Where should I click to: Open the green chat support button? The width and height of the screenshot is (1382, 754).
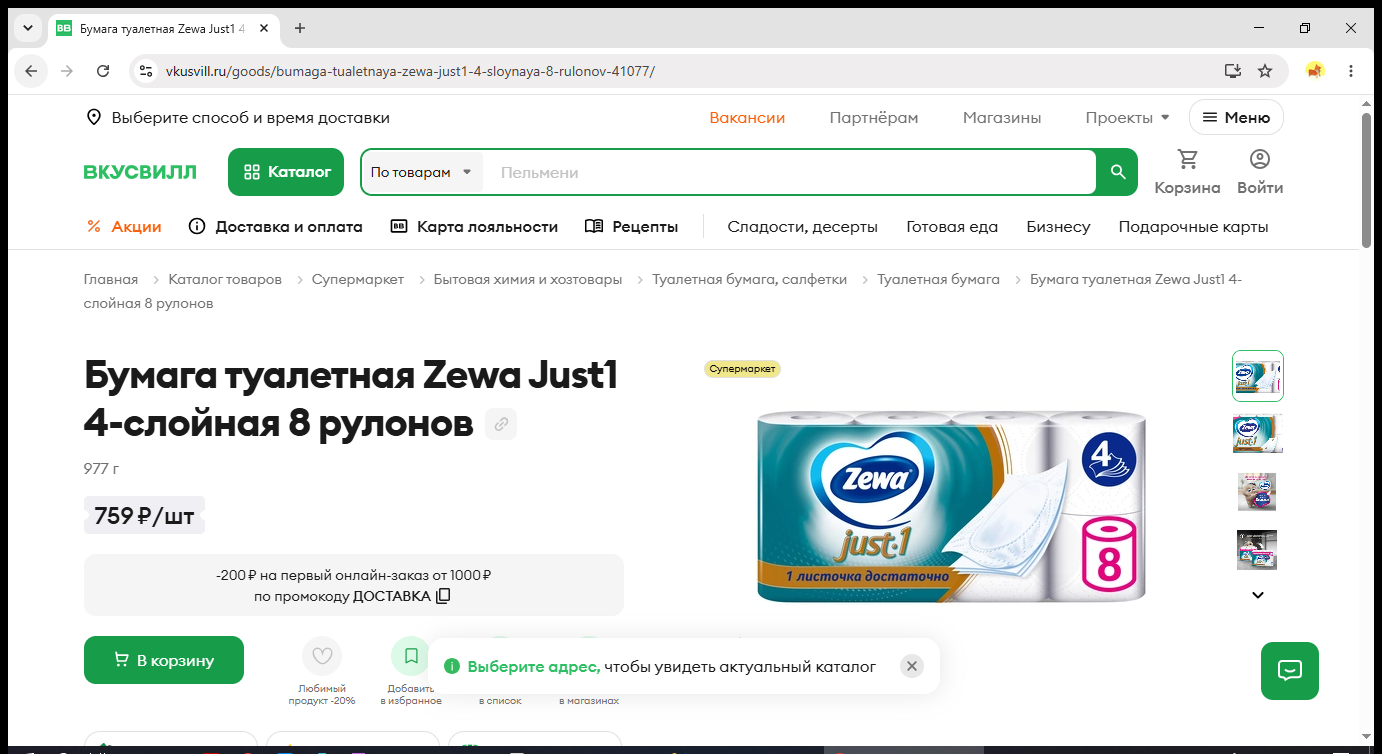pyautogui.click(x=1290, y=671)
